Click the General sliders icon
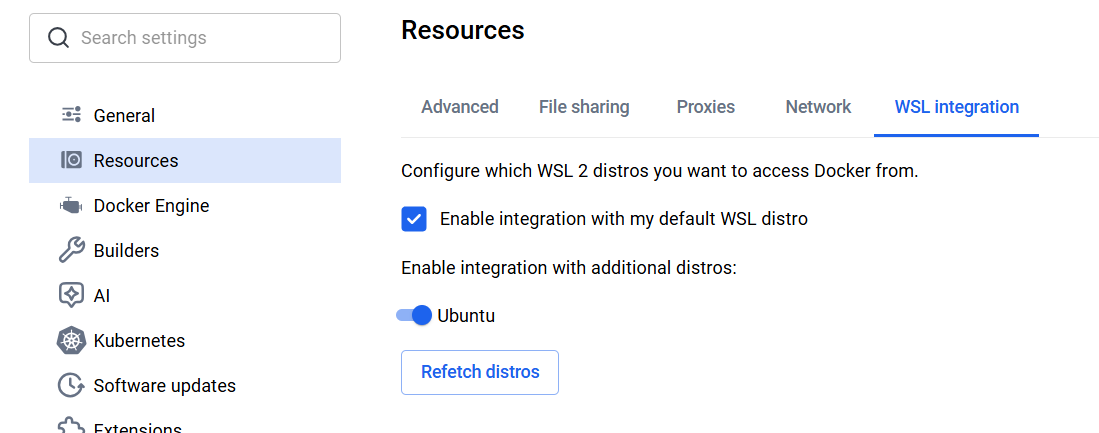This screenshot has width=1099, height=433. click(x=71, y=115)
